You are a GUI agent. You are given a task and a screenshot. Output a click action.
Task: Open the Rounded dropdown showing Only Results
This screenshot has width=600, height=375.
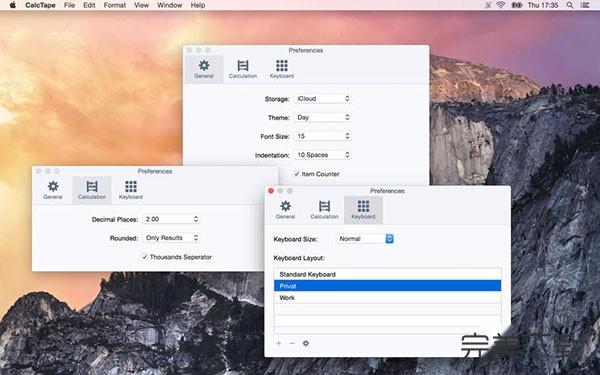coord(171,238)
